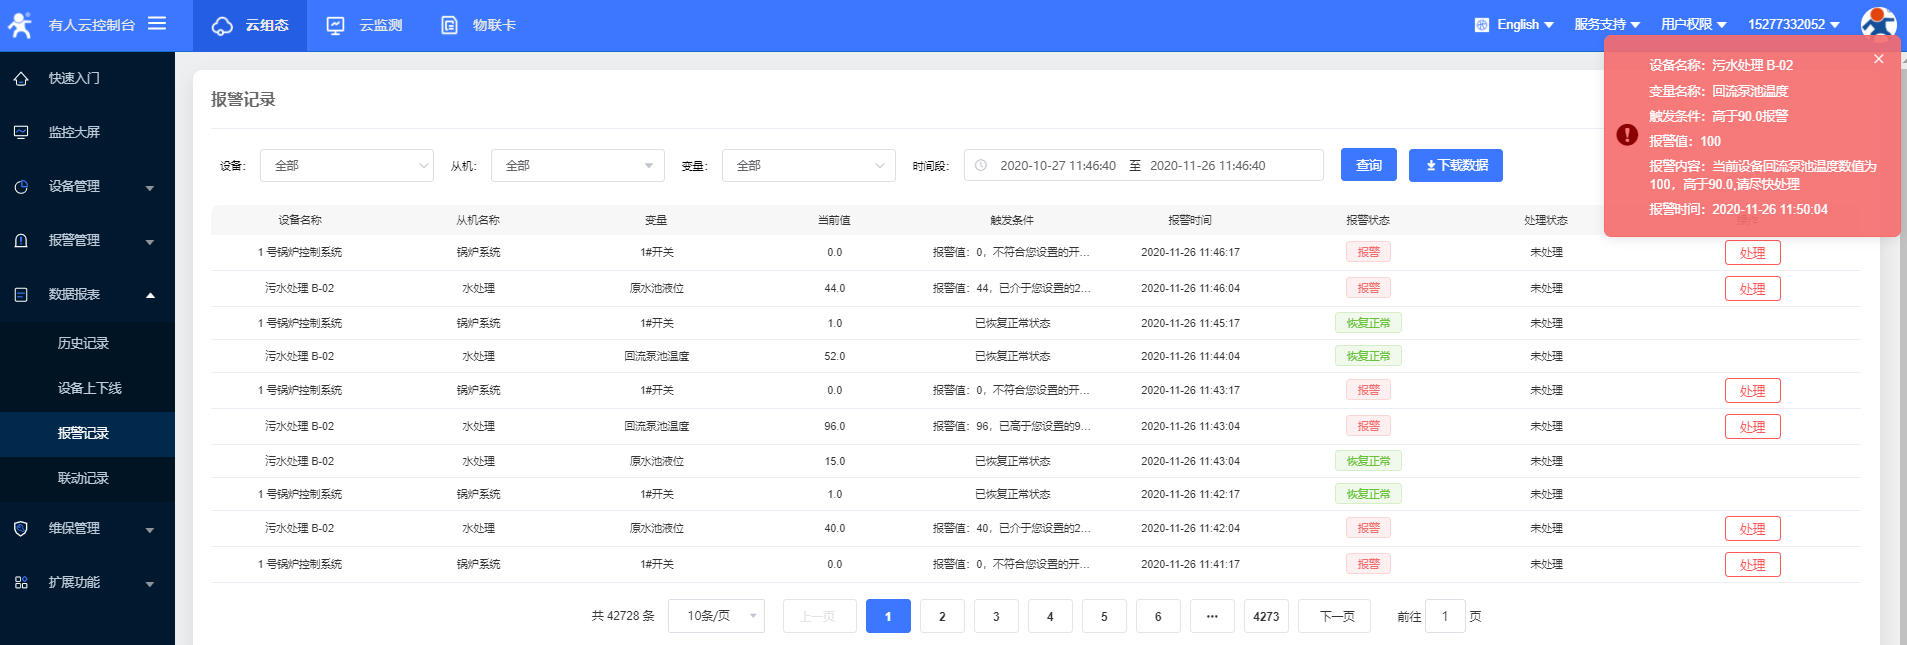Image resolution: width=1907 pixels, height=645 pixels.
Task: Click the 报警时间 column header
Action: tap(1190, 220)
